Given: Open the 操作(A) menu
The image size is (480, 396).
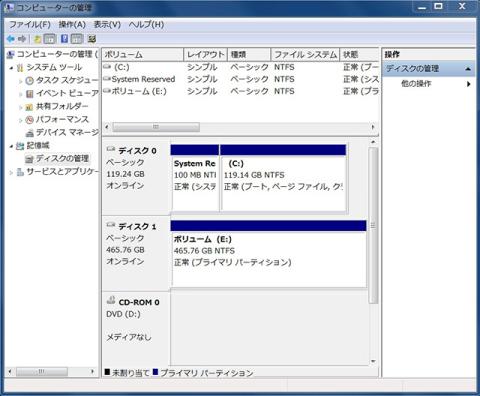Looking at the screenshot, I should [72, 24].
